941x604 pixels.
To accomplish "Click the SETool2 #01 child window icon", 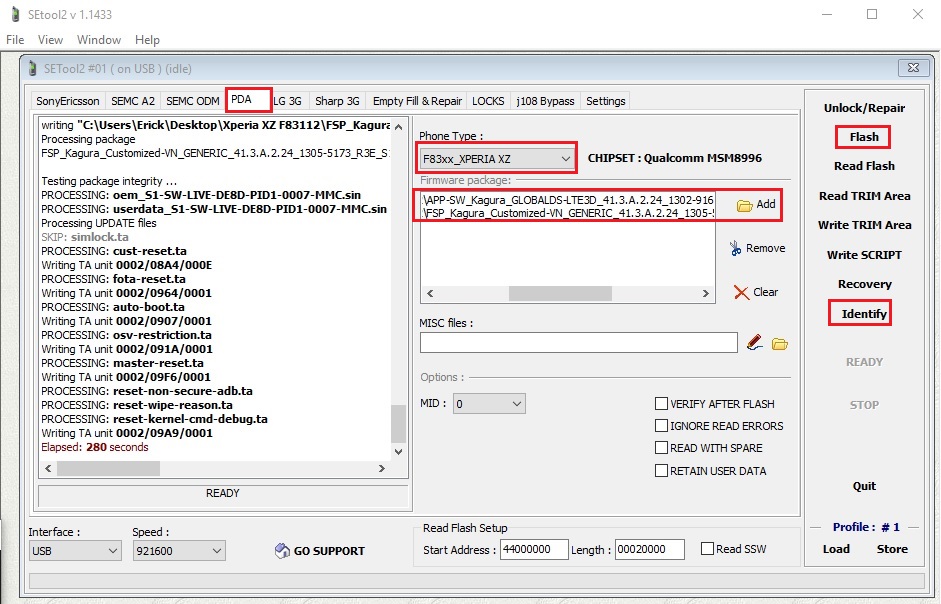I will pyautogui.click(x=33, y=68).
